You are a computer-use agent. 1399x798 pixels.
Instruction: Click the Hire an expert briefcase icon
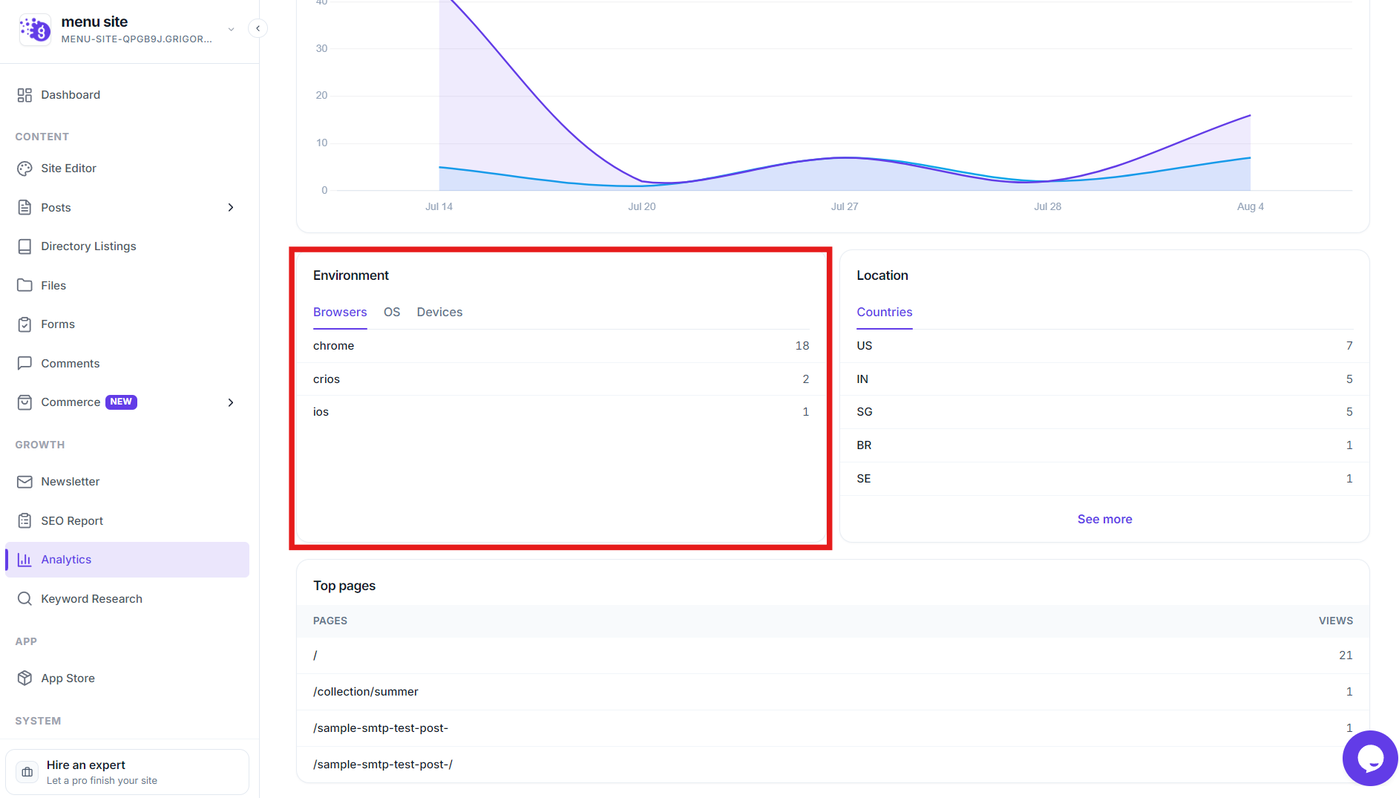click(x=27, y=772)
